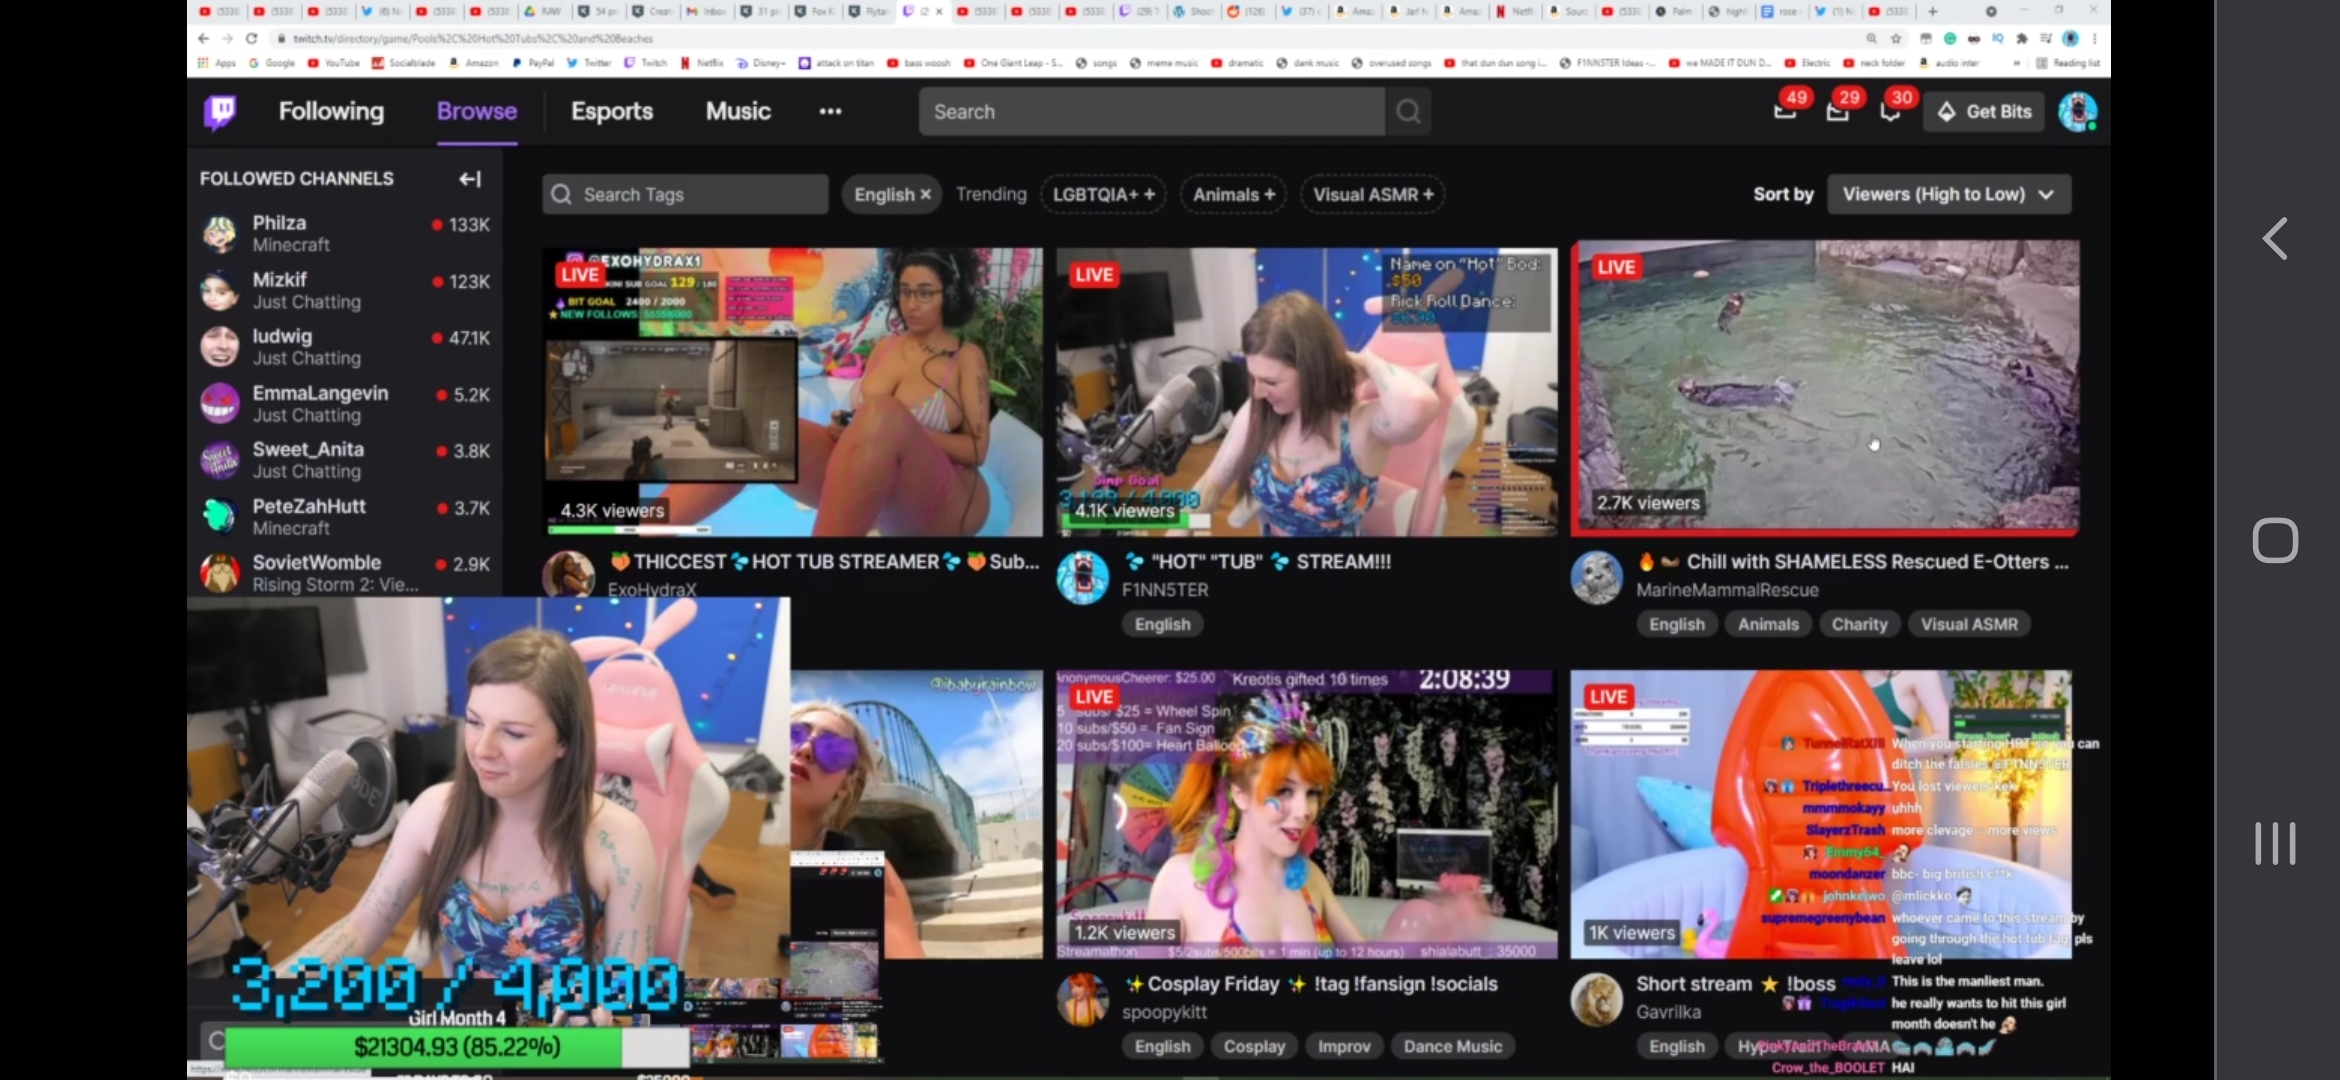Open ludwig in followed channels
2340x1080 pixels.
tap(345, 347)
